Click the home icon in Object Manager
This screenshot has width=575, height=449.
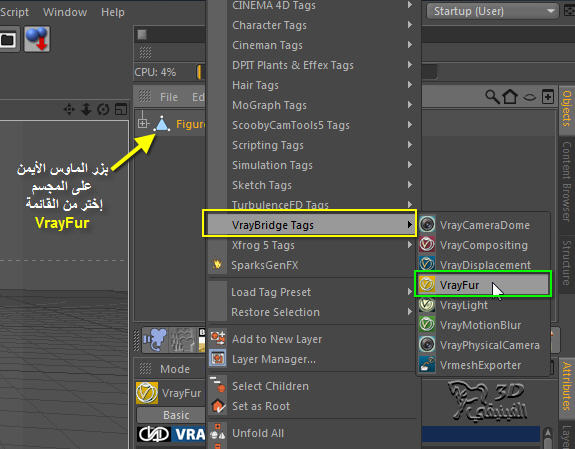click(510, 97)
